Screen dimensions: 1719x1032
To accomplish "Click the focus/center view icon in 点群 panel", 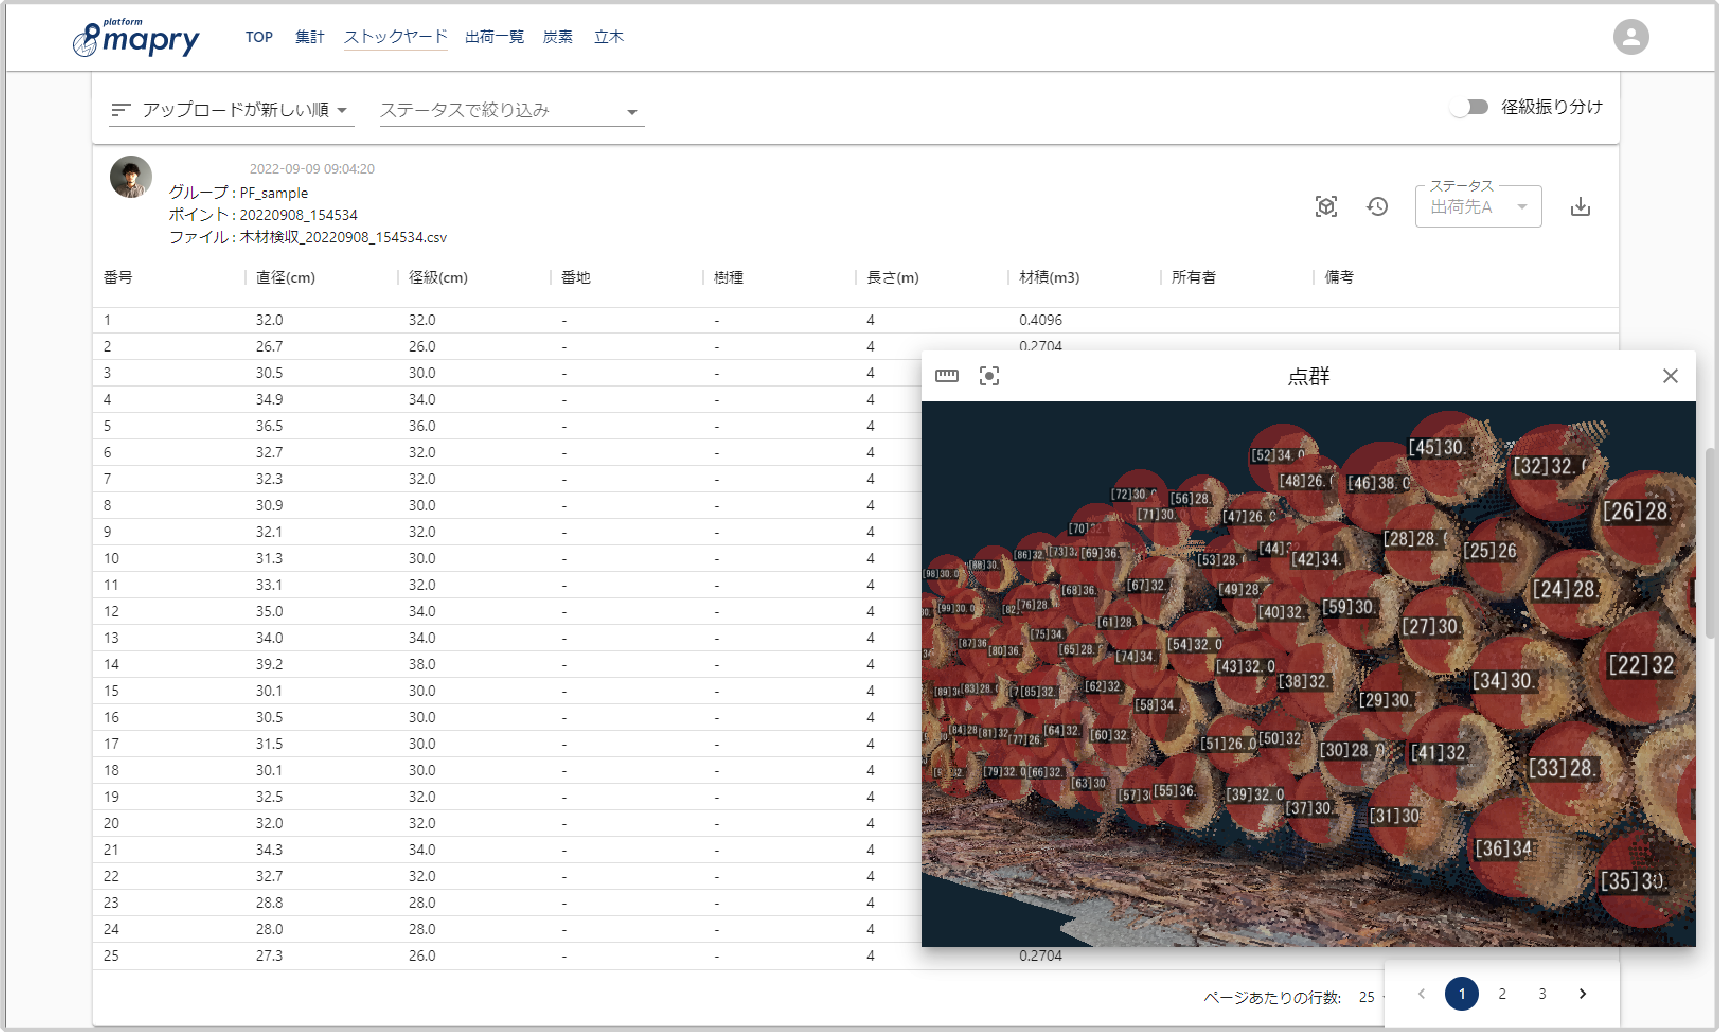I will coord(989,375).
